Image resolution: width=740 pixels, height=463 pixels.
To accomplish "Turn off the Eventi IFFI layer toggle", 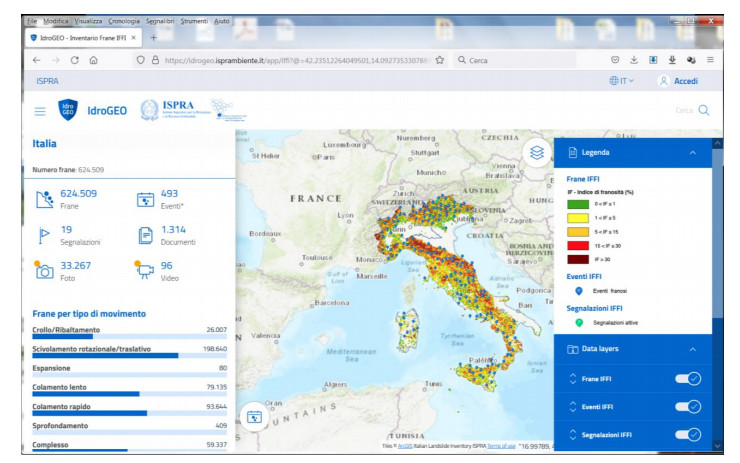I will [687, 407].
